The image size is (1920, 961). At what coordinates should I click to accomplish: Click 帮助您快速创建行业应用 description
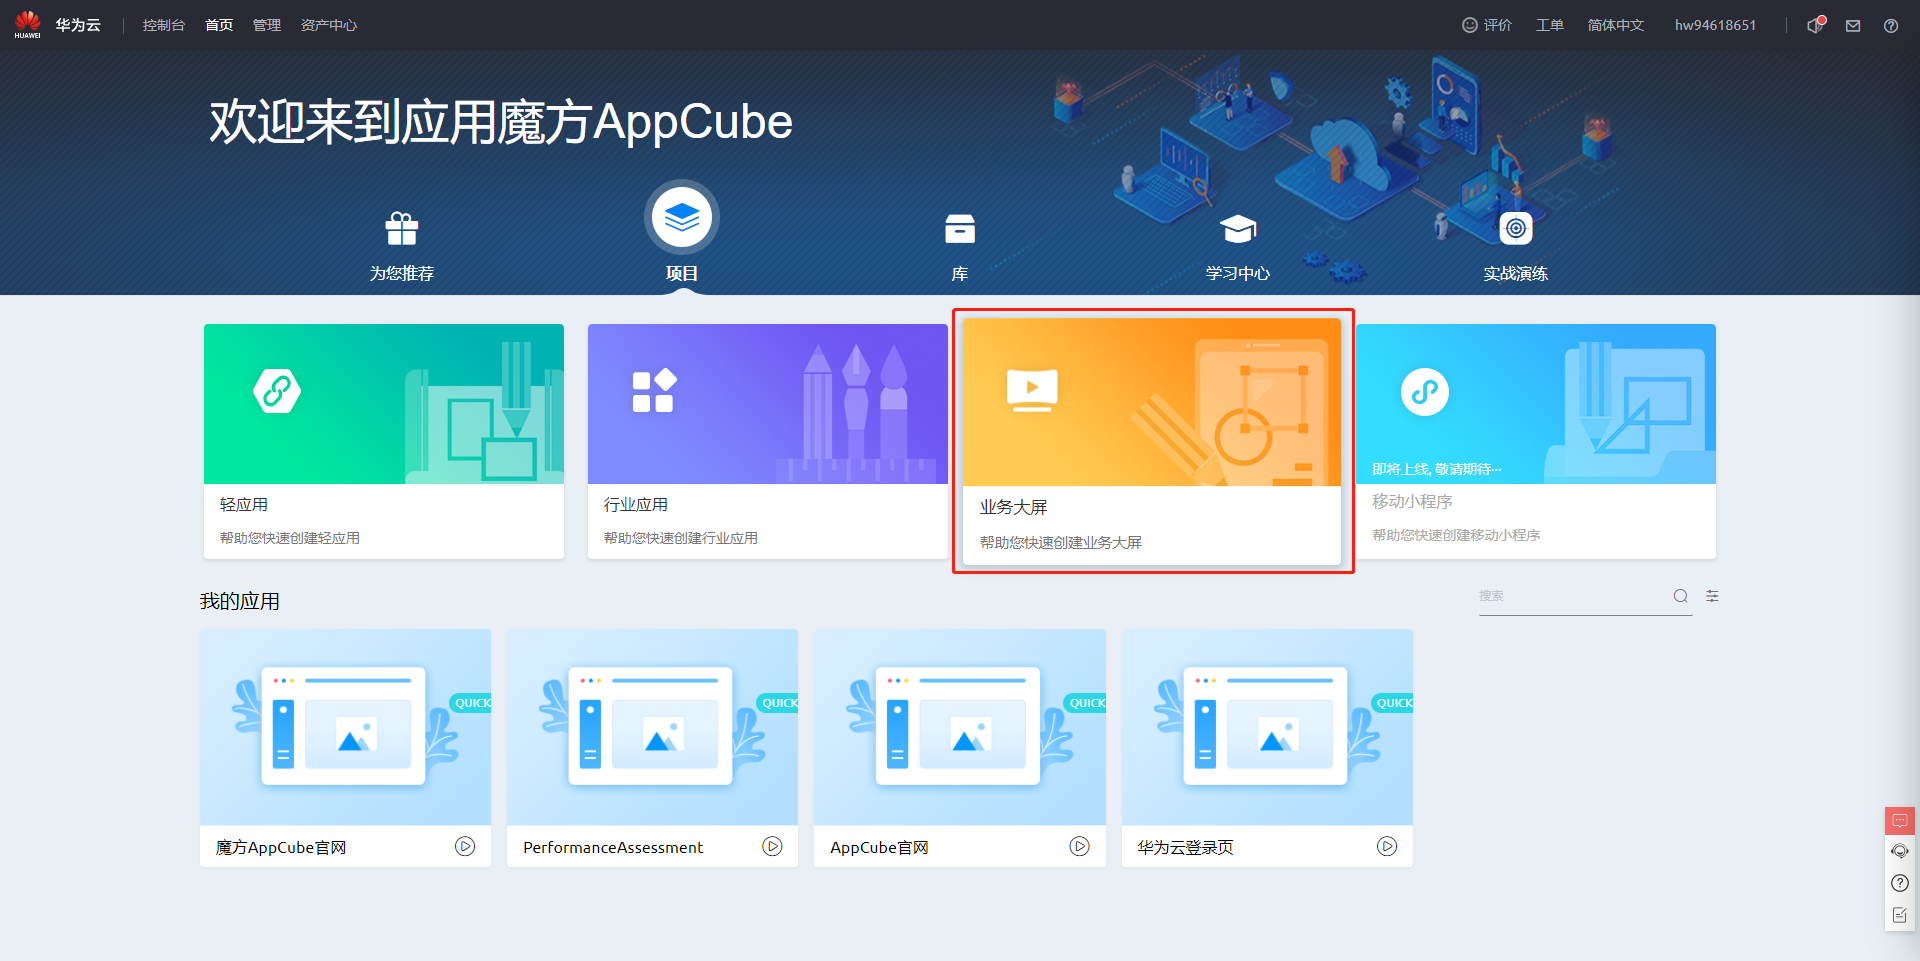[x=681, y=538]
